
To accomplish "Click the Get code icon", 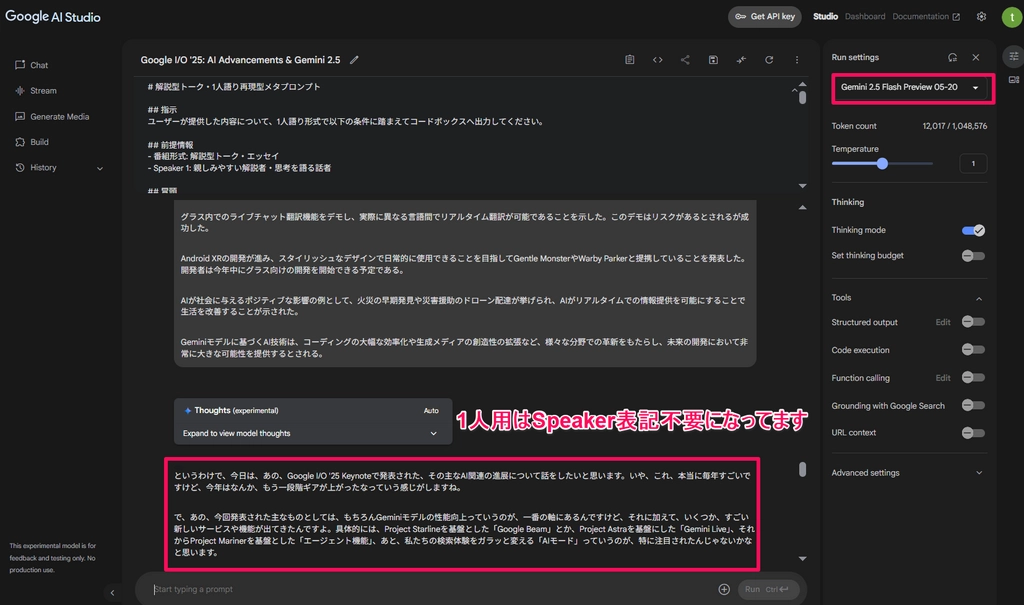I will click(658, 60).
